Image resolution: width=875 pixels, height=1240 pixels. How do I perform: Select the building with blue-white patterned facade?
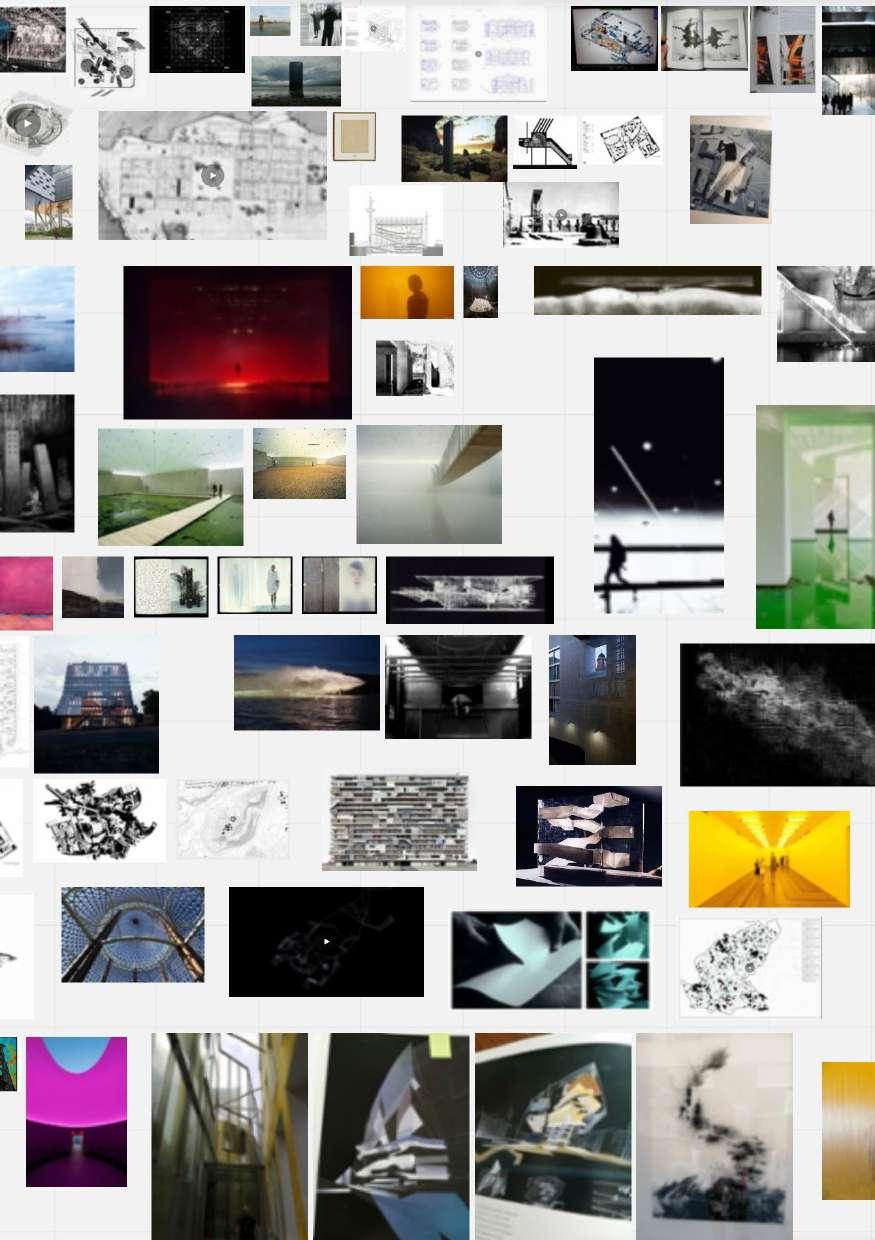tap(48, 202)
